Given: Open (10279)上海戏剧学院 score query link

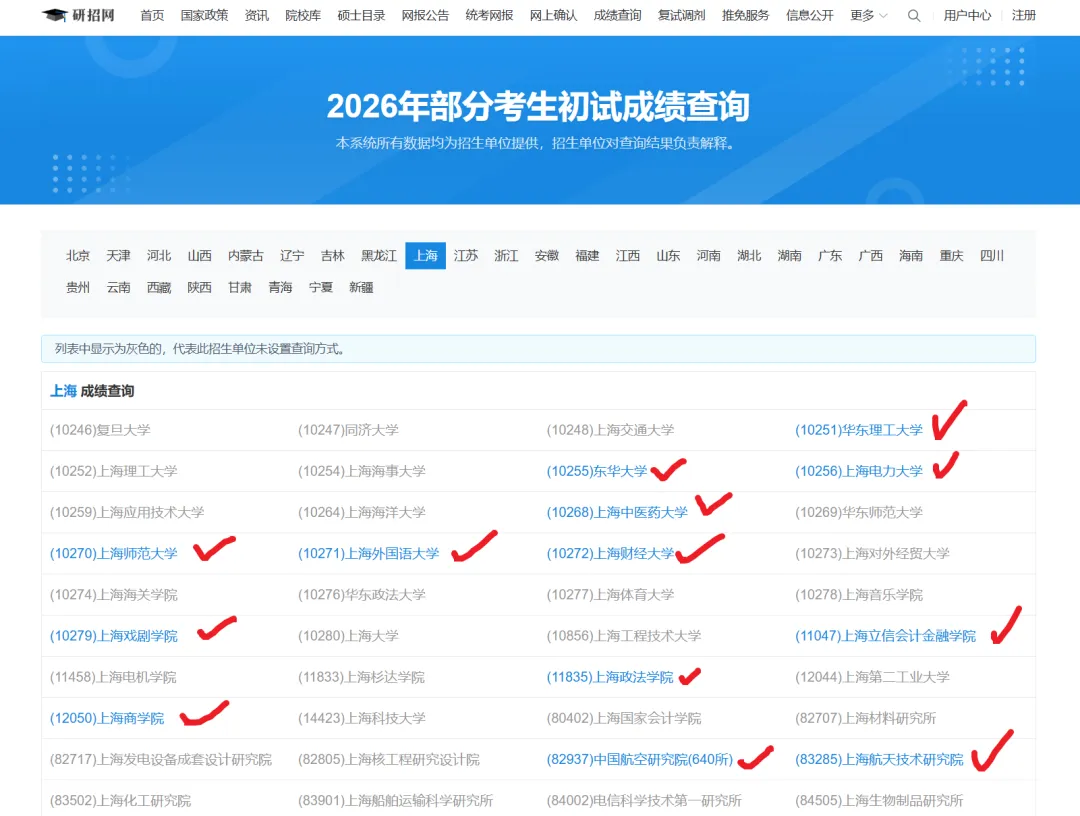Looking at the screenshot, I should pos(114,636).
